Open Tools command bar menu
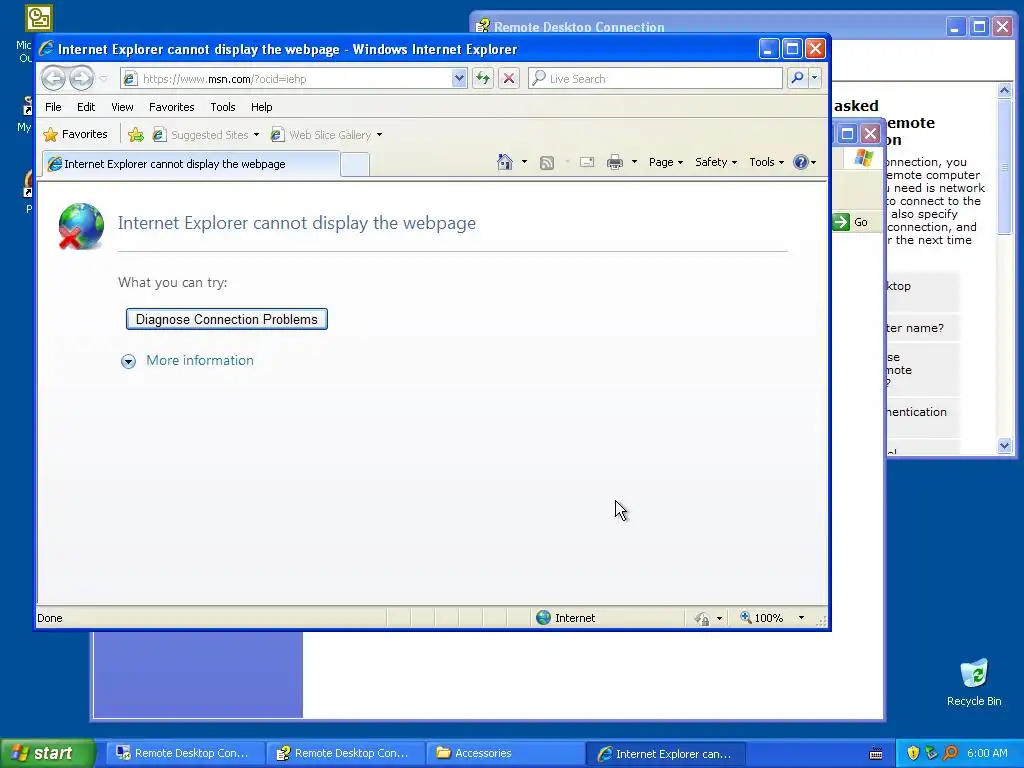Viewport: 1024px width, 768px height. pyautogui.click(x=766, y=162)
